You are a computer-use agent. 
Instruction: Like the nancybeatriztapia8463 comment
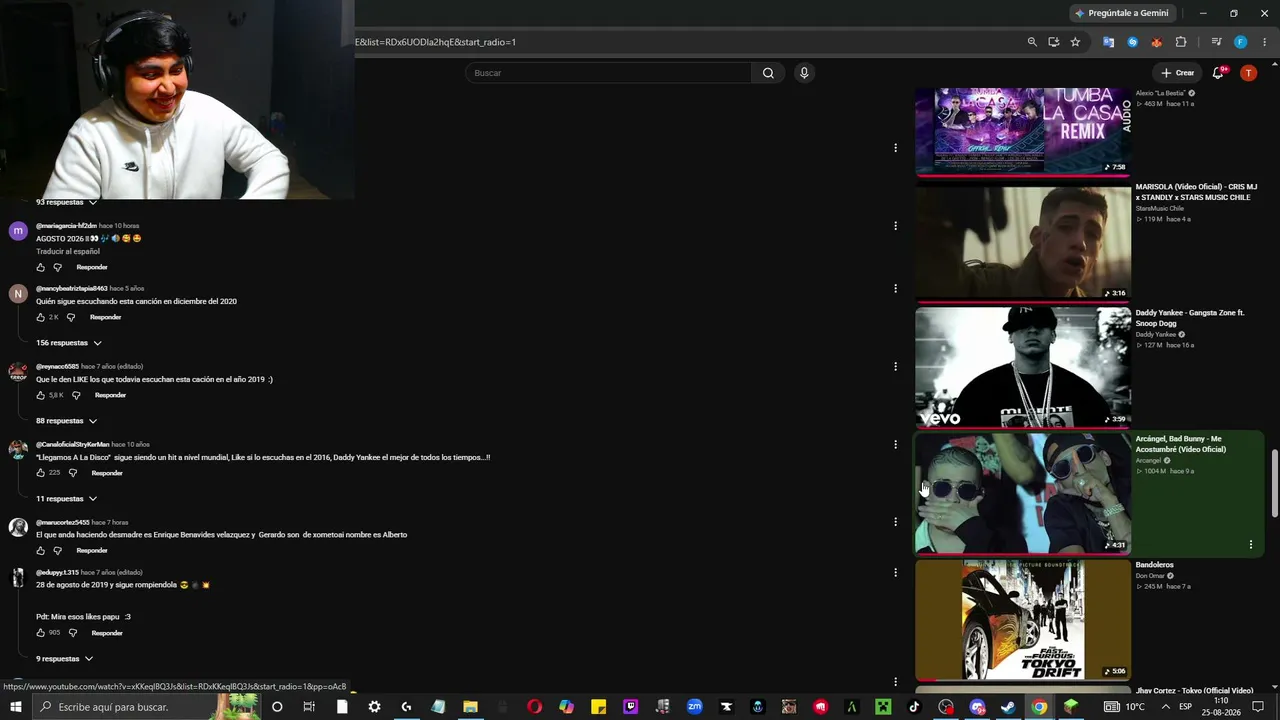pos(41,317)
